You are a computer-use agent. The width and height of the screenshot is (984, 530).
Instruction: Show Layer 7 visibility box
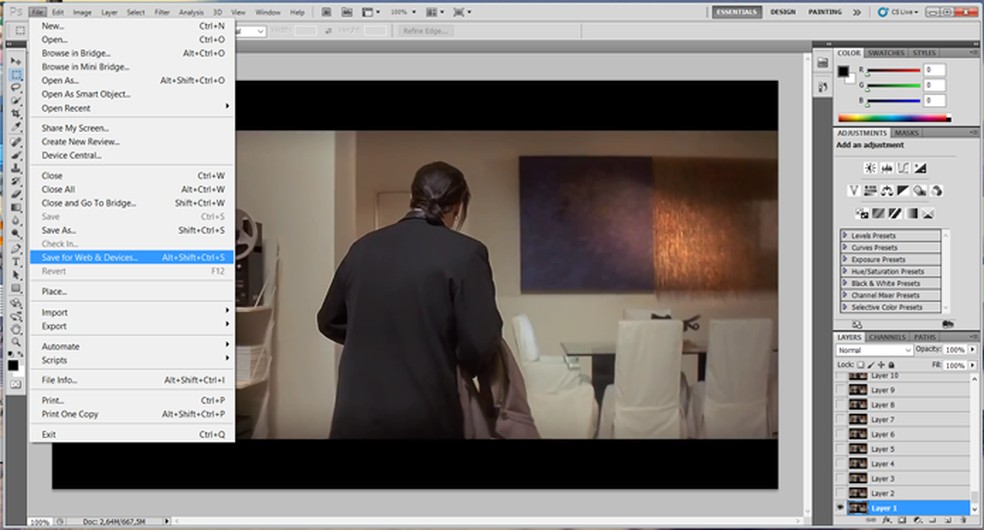tap(840, 420)
